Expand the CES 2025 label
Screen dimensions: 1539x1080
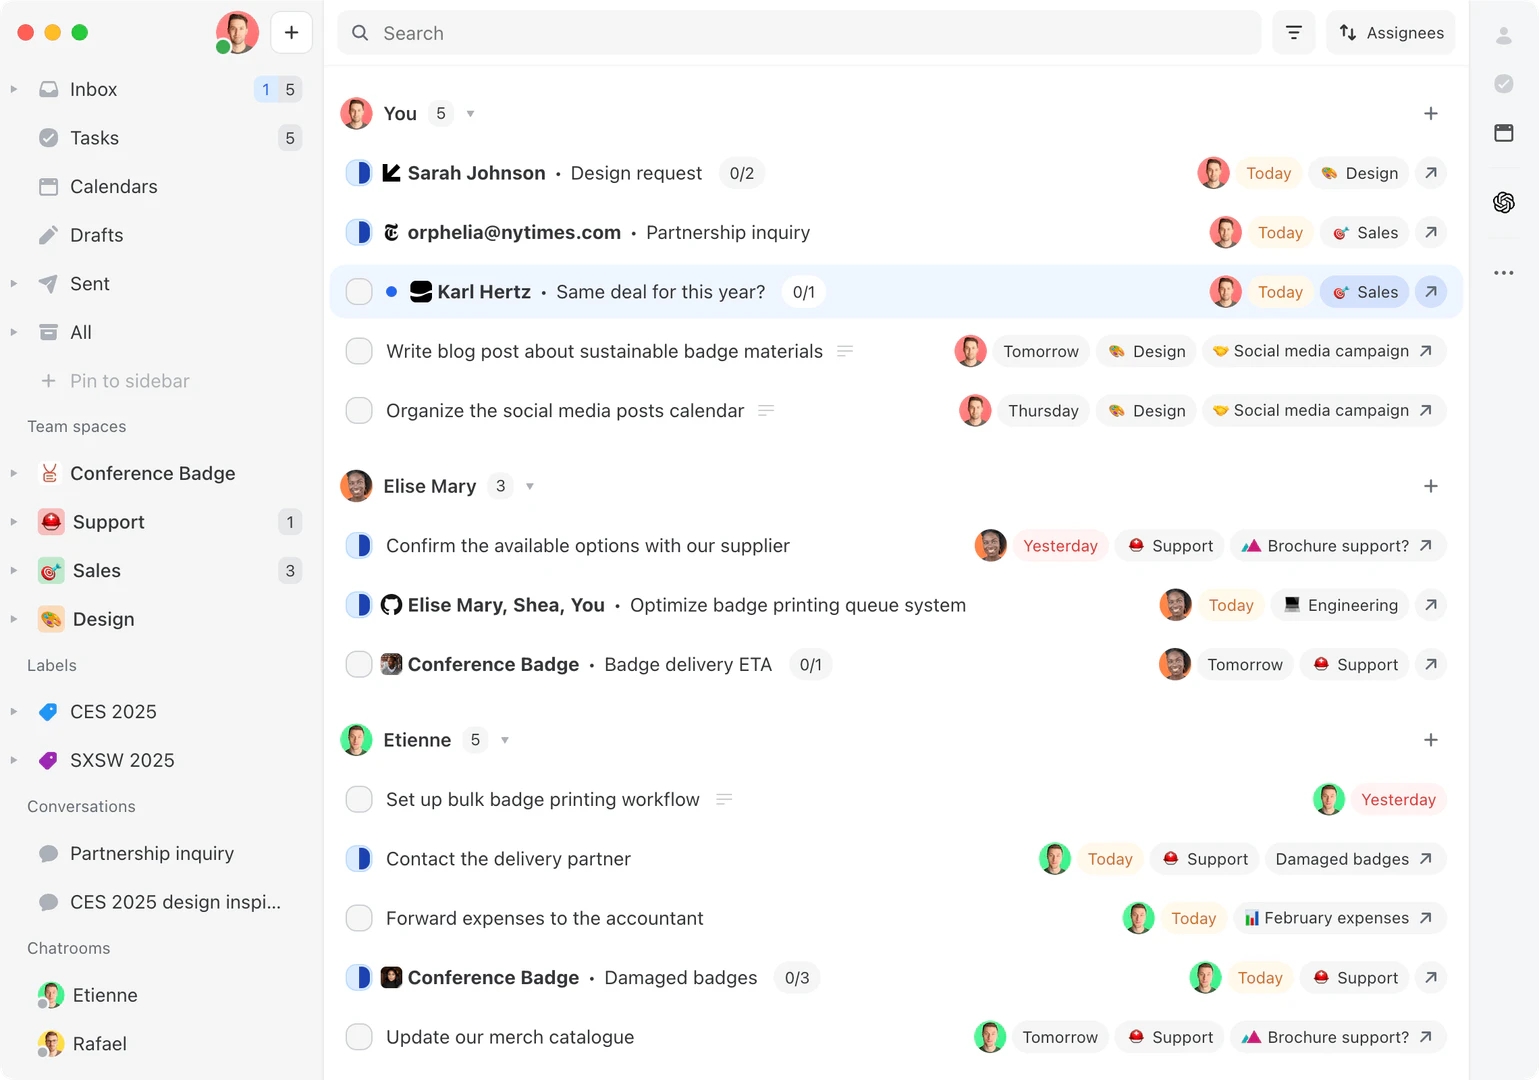pyautogui.click(x=14, y=712)
